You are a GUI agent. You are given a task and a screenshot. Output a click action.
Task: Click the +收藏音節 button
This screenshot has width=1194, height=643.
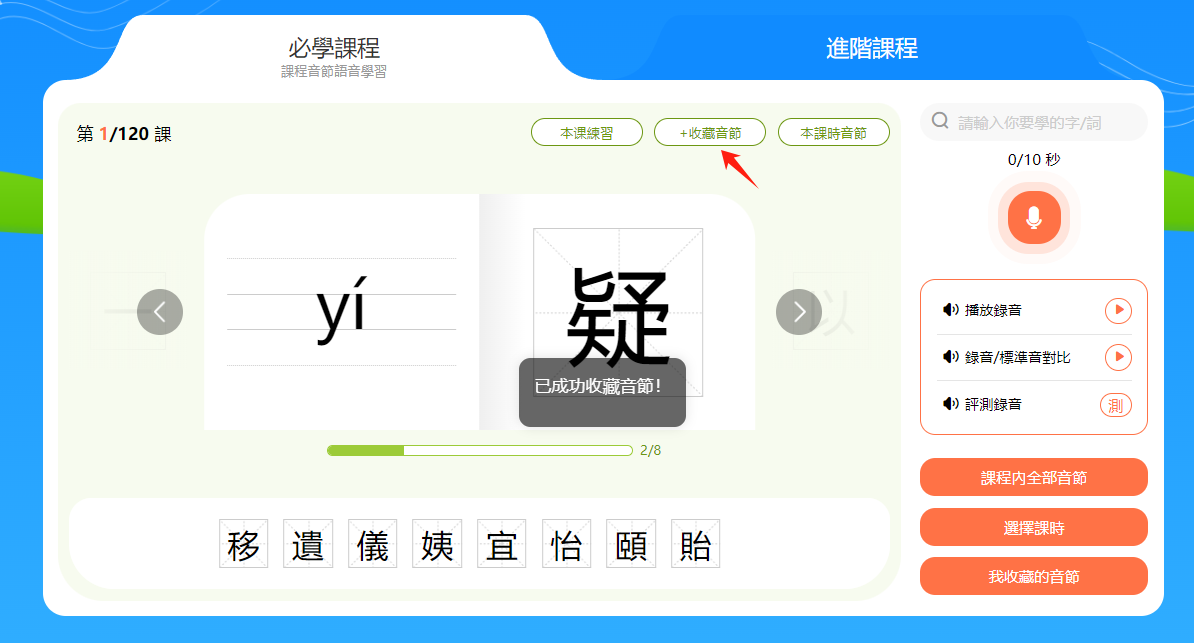pyautogui.click(x=710, y=132)
